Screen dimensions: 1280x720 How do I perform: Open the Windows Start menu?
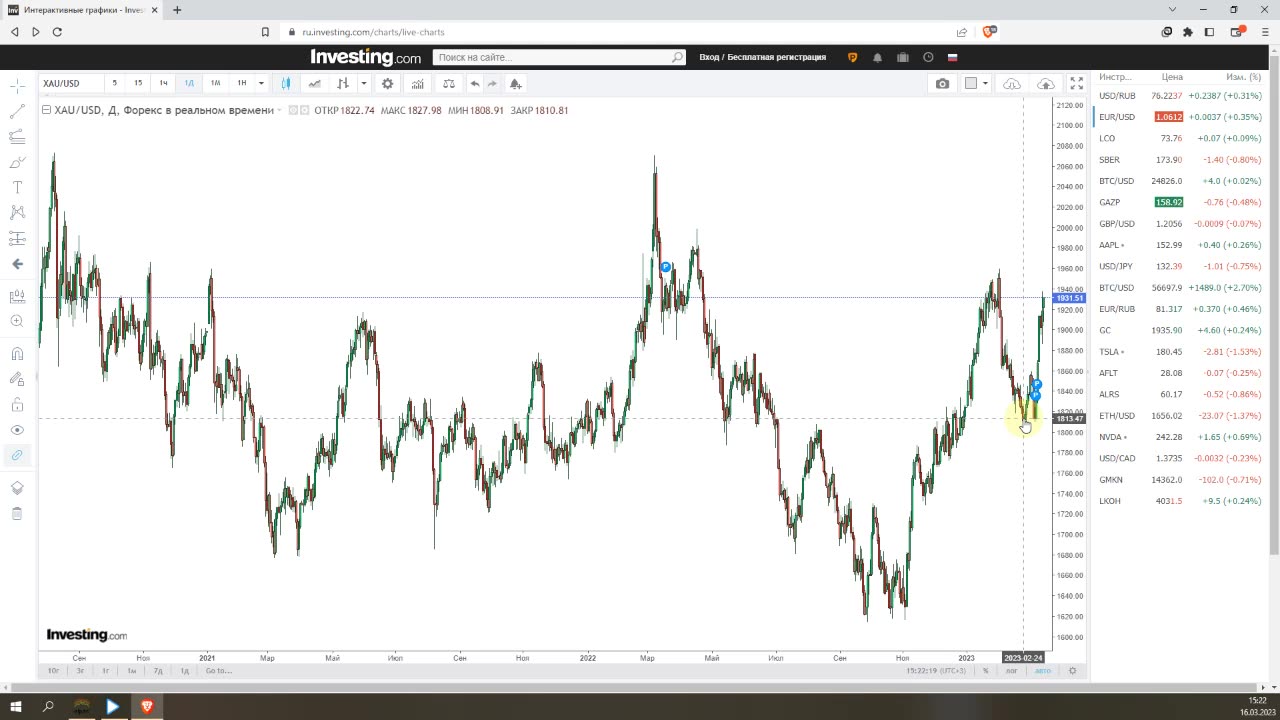pos(16,706)
